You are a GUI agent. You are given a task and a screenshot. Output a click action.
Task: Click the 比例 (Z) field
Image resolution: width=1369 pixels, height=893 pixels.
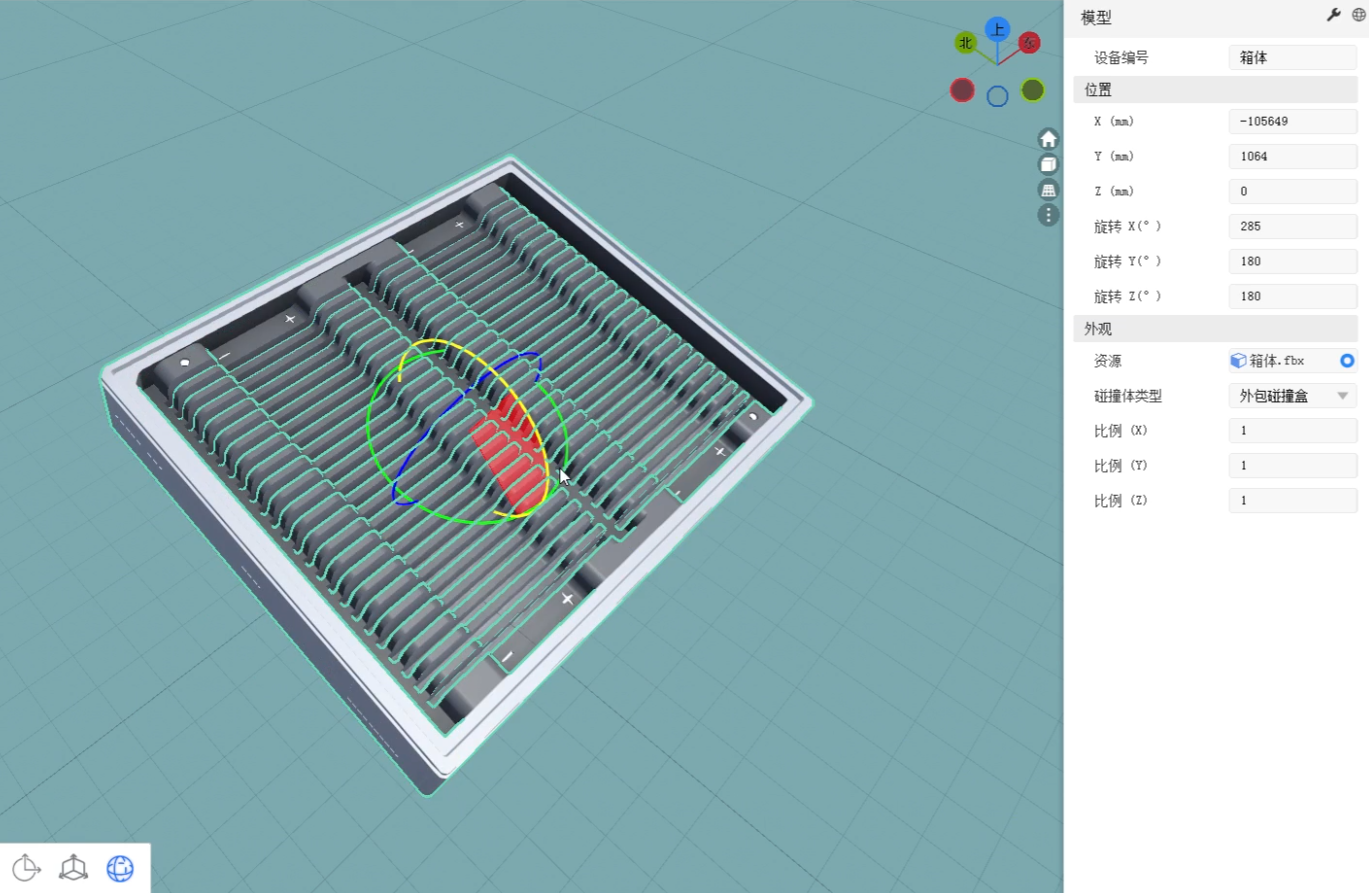[x=1293, y=500]
